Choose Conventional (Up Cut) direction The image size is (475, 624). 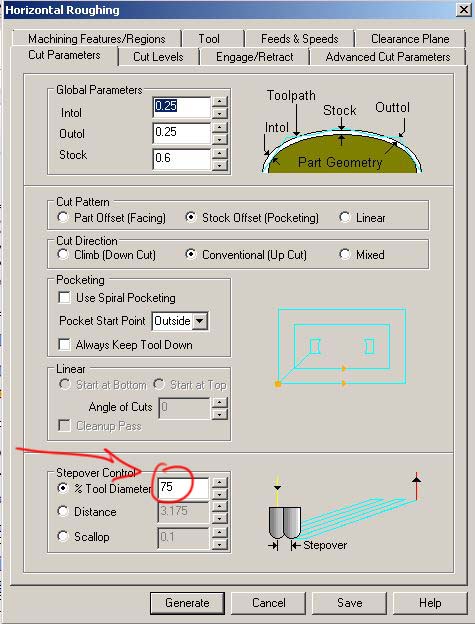tap(246, 255)
